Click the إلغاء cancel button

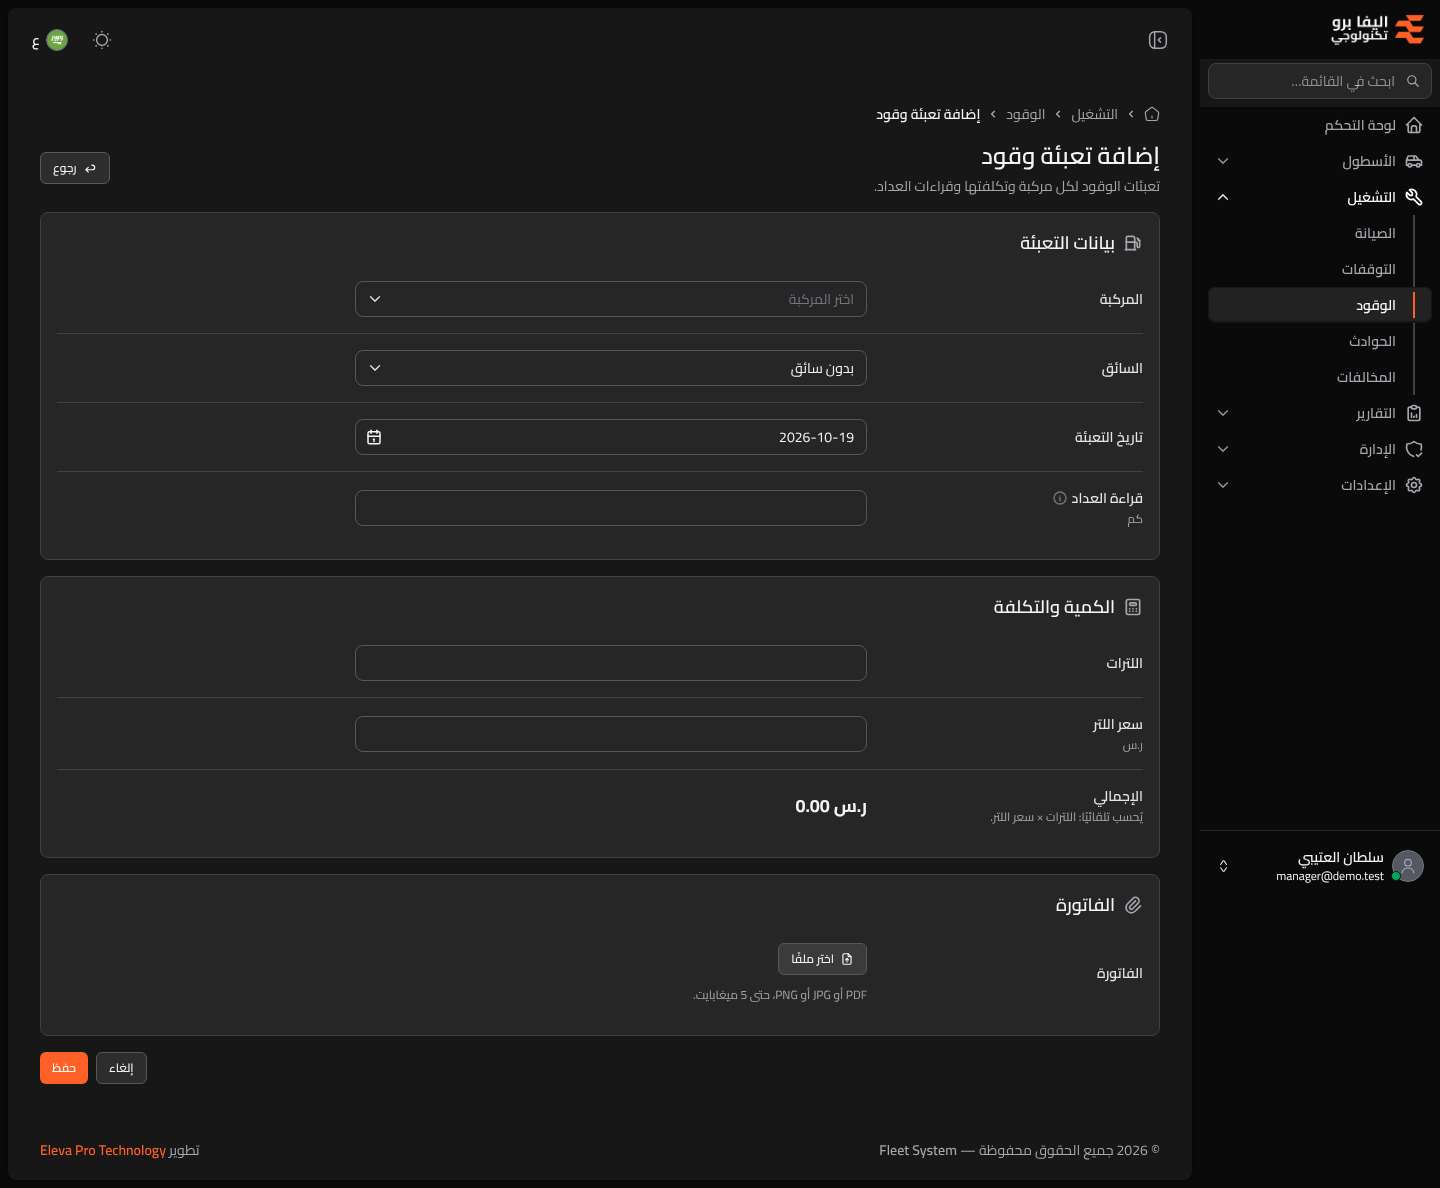click(x=121, y=1068)
